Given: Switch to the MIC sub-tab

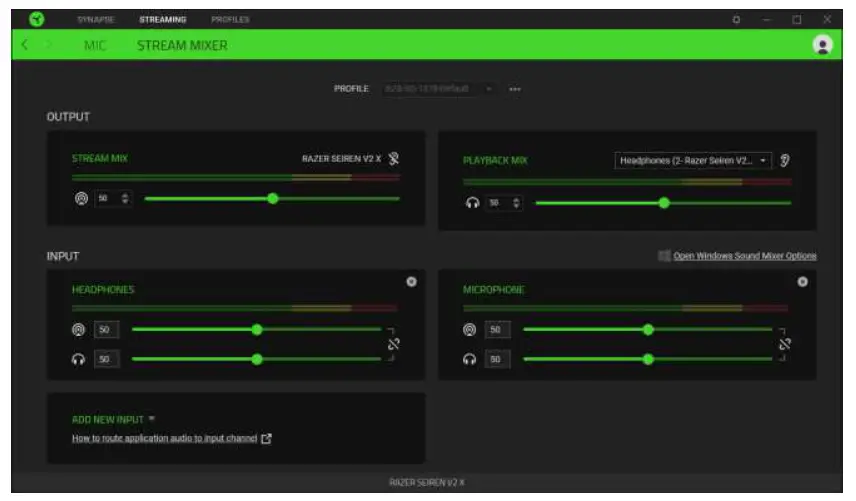Looking at the screenshot, I should [95, 45].
